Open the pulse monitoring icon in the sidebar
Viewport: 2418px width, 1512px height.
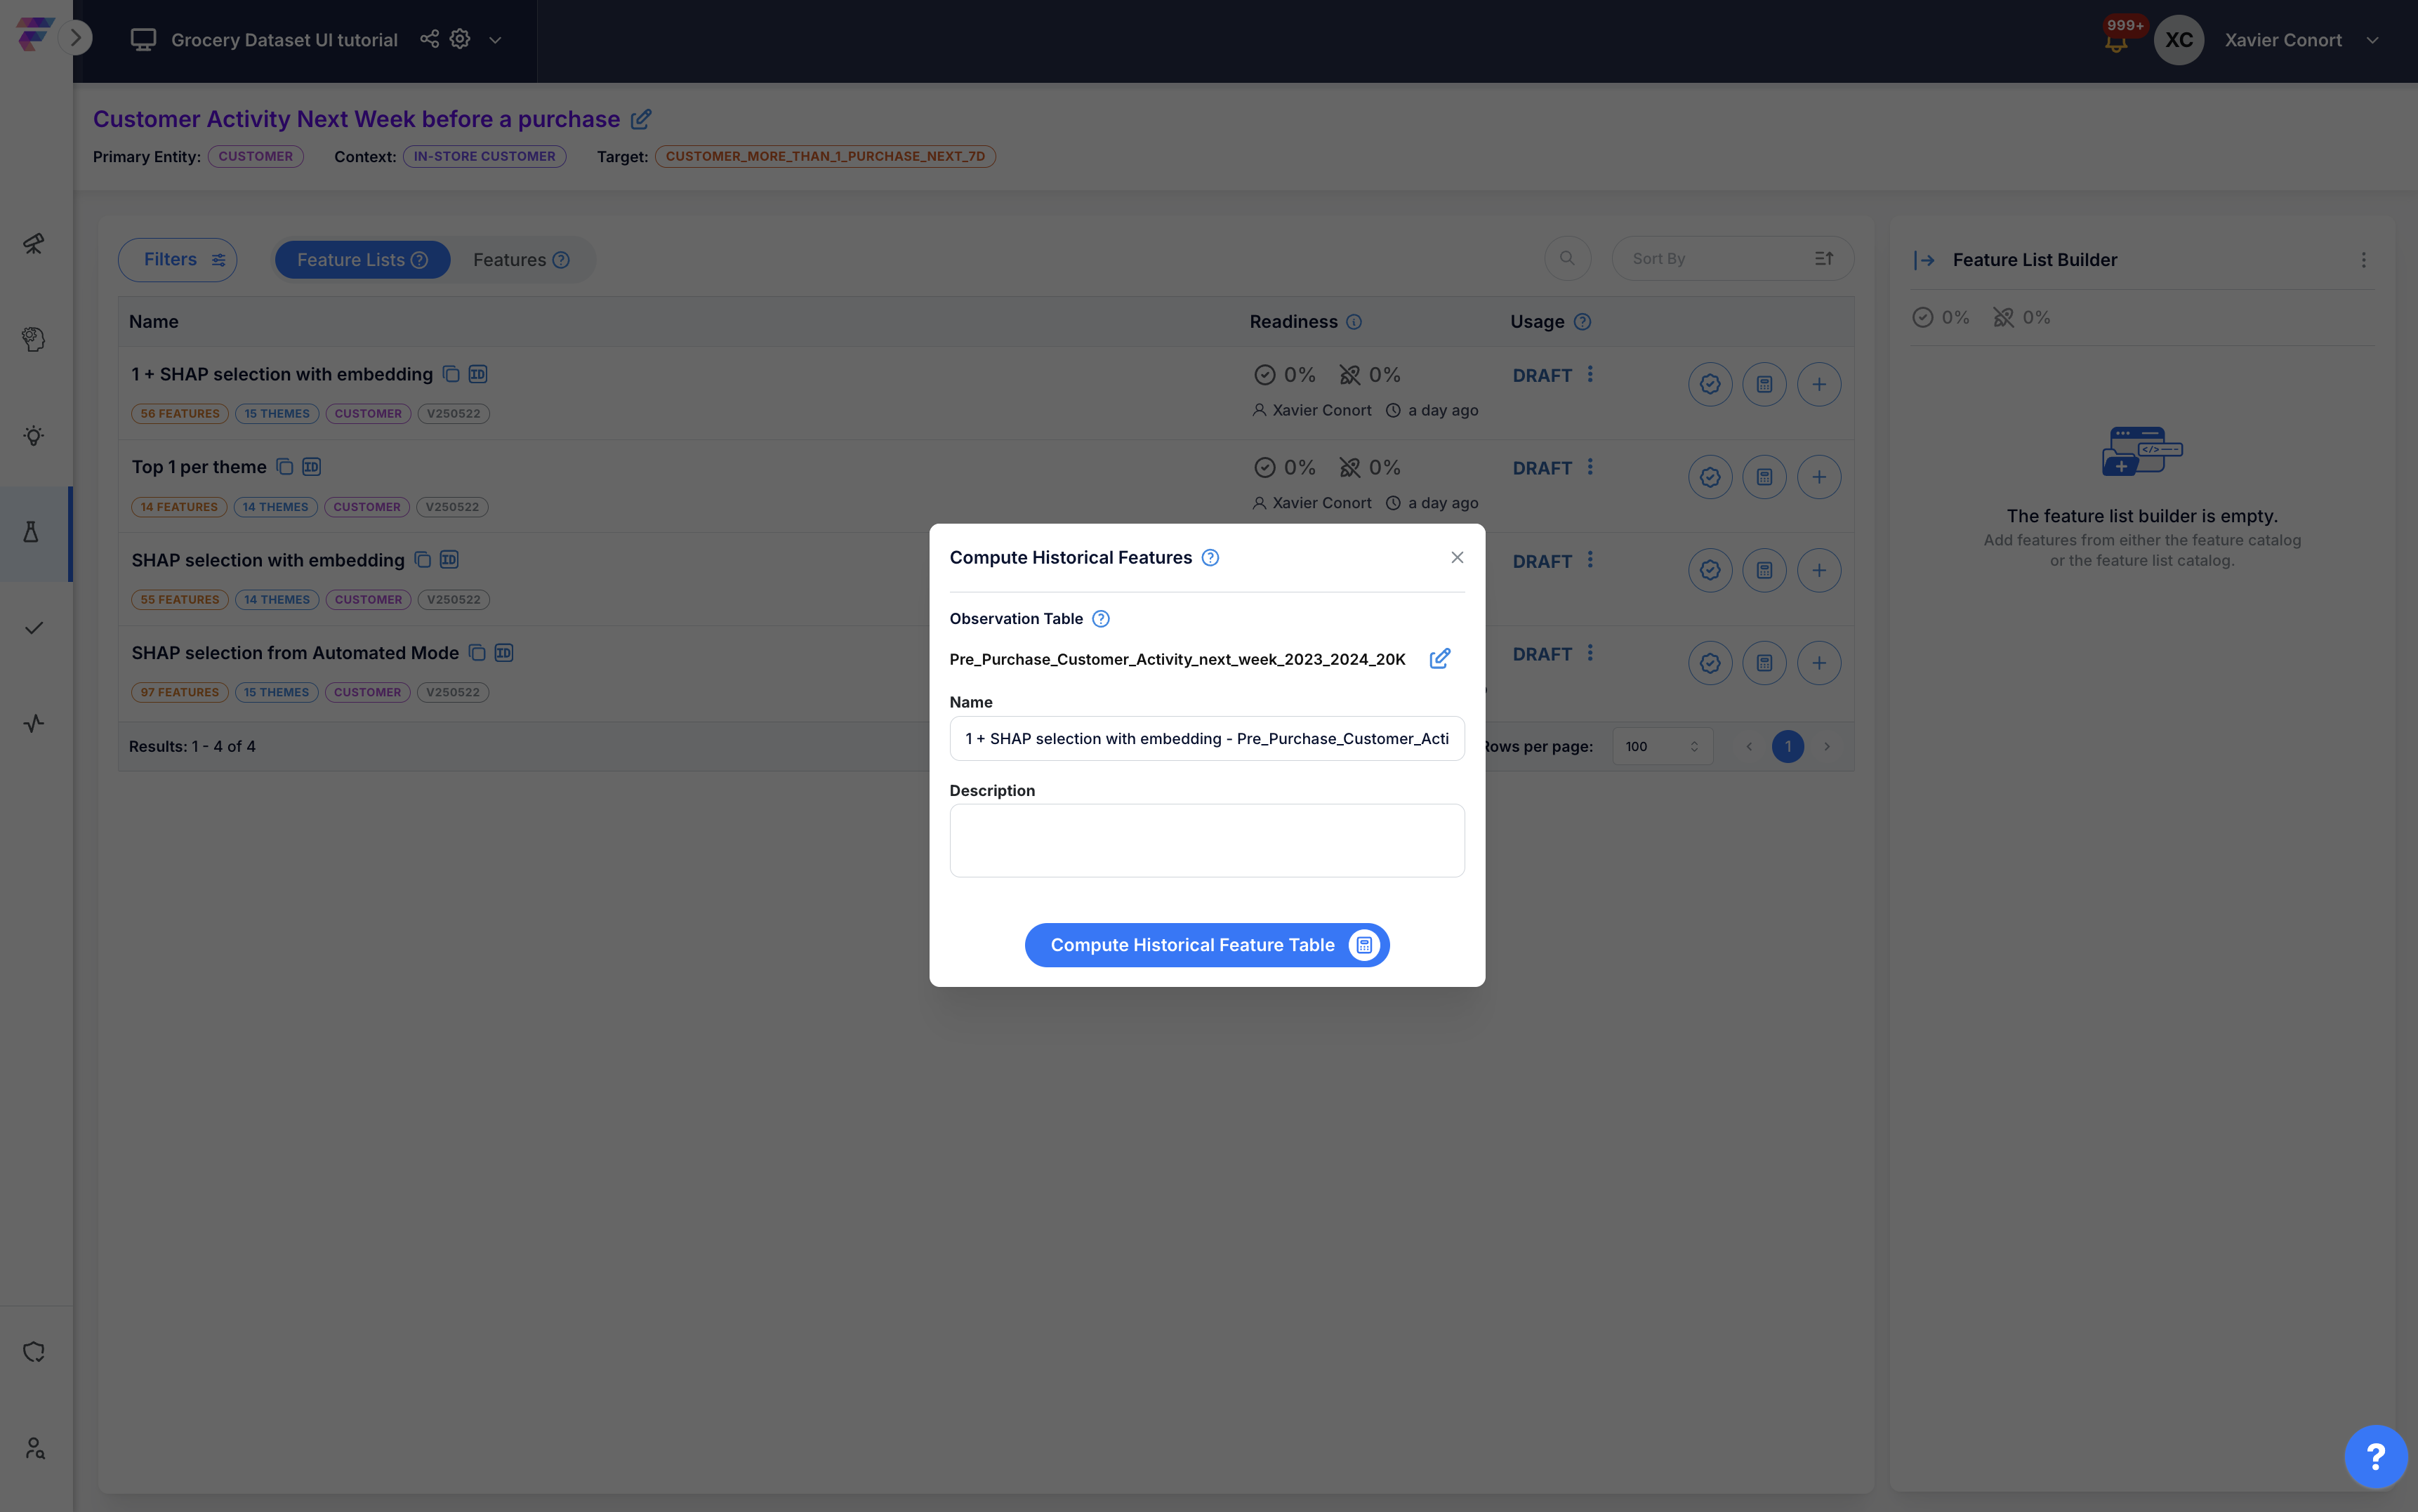point(33,724)
